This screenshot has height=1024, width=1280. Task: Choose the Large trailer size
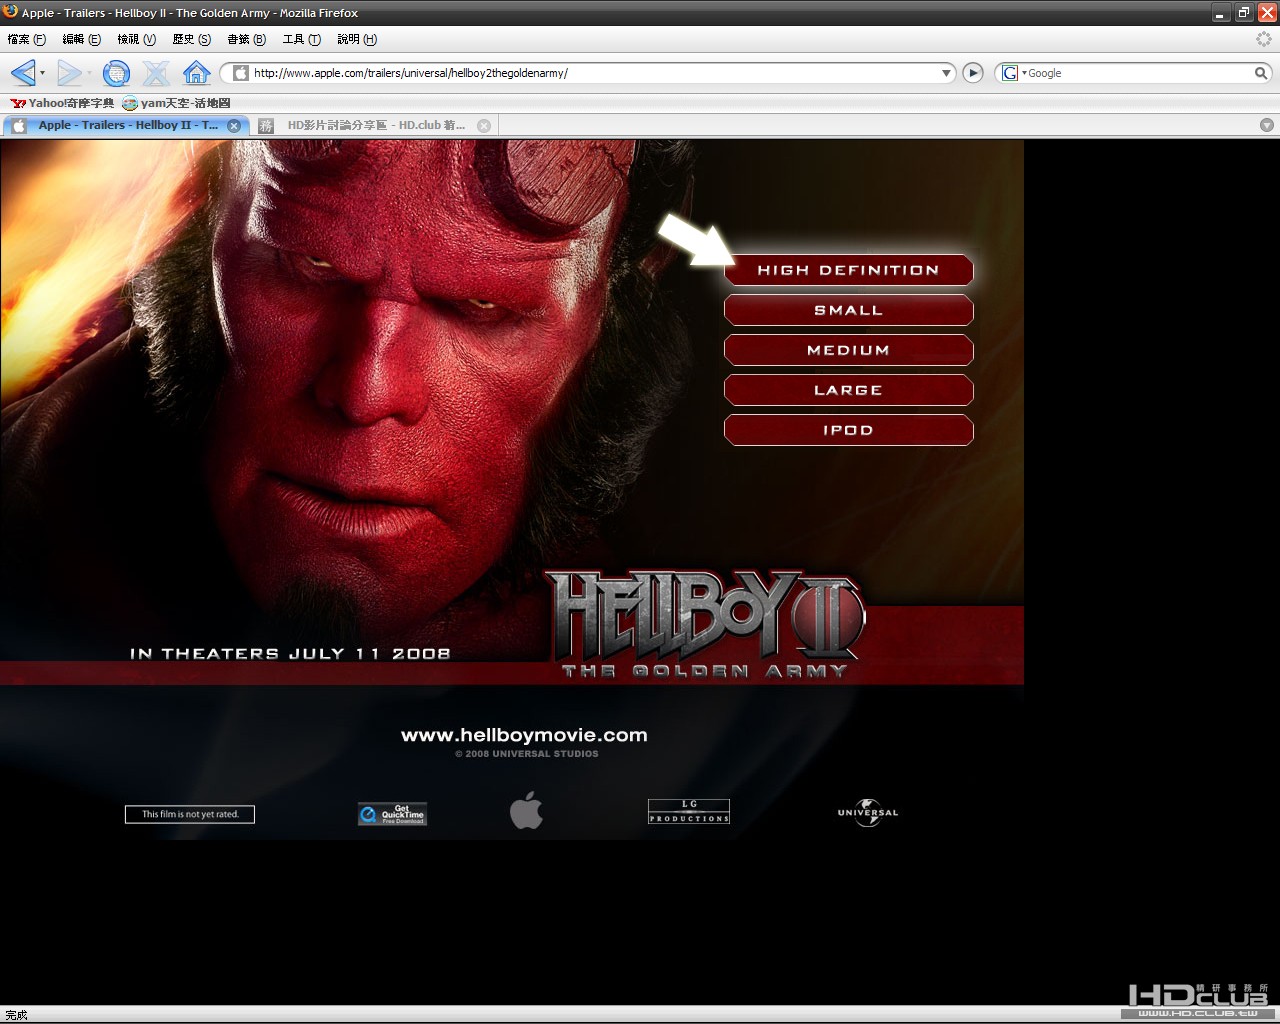[849, 390]
